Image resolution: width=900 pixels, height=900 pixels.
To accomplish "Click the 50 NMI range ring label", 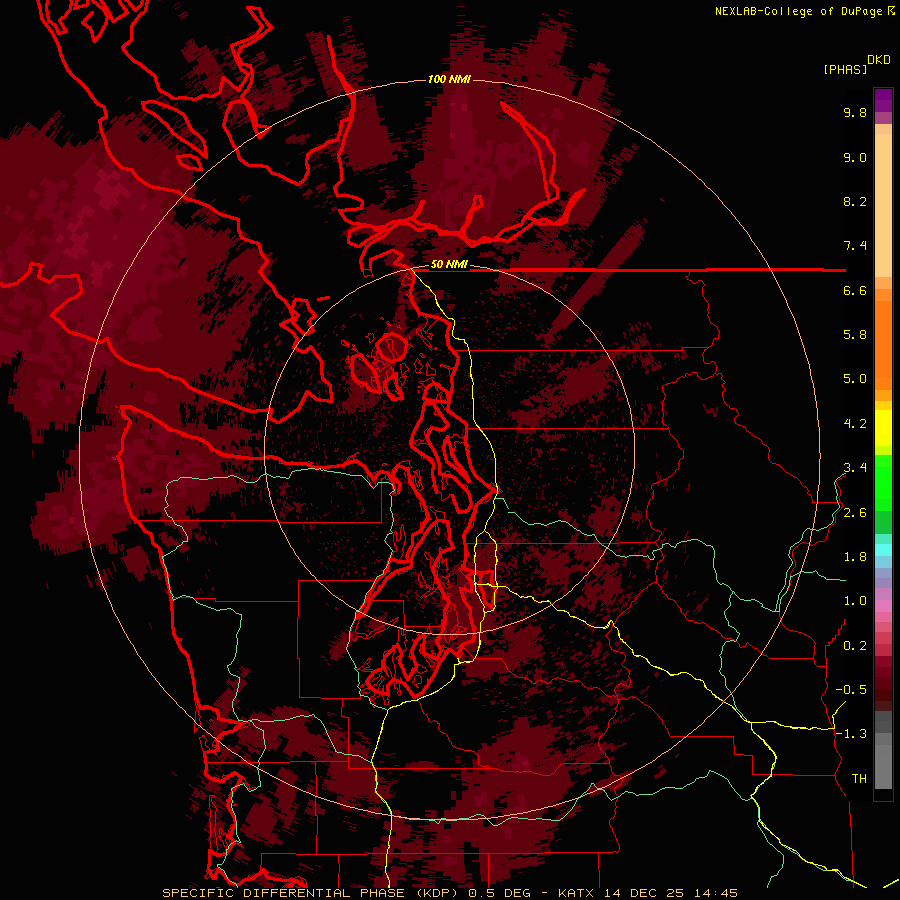I will point(449,265).
